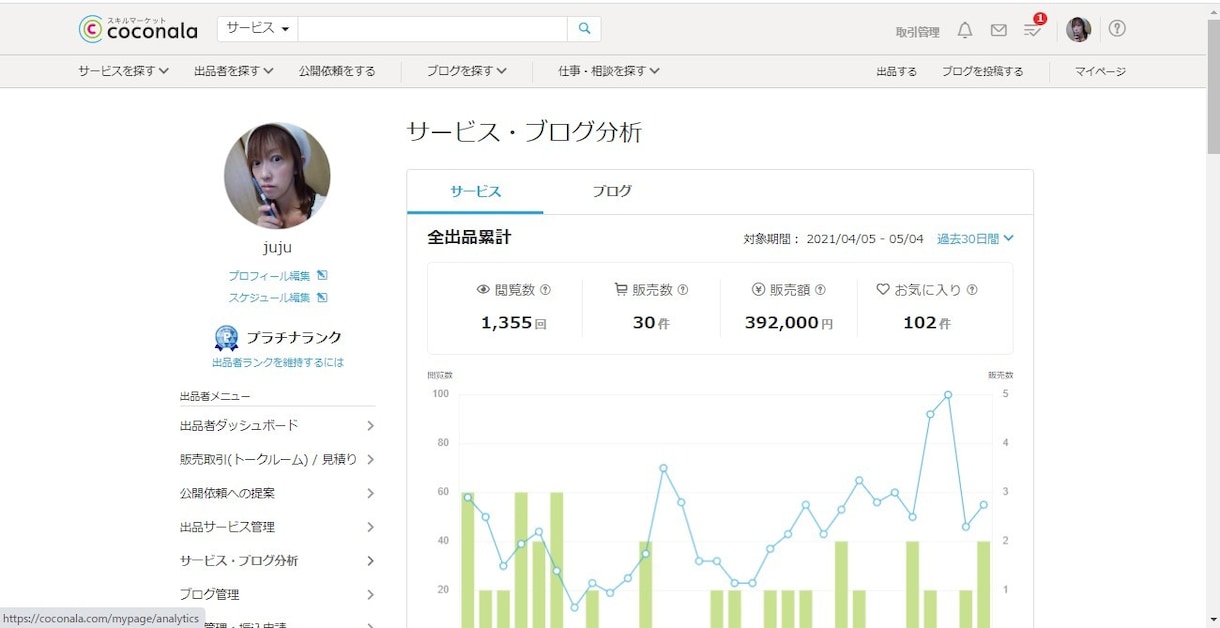Click the search magnifier button
1220x628 pixels.
click(x=584, y=29)
